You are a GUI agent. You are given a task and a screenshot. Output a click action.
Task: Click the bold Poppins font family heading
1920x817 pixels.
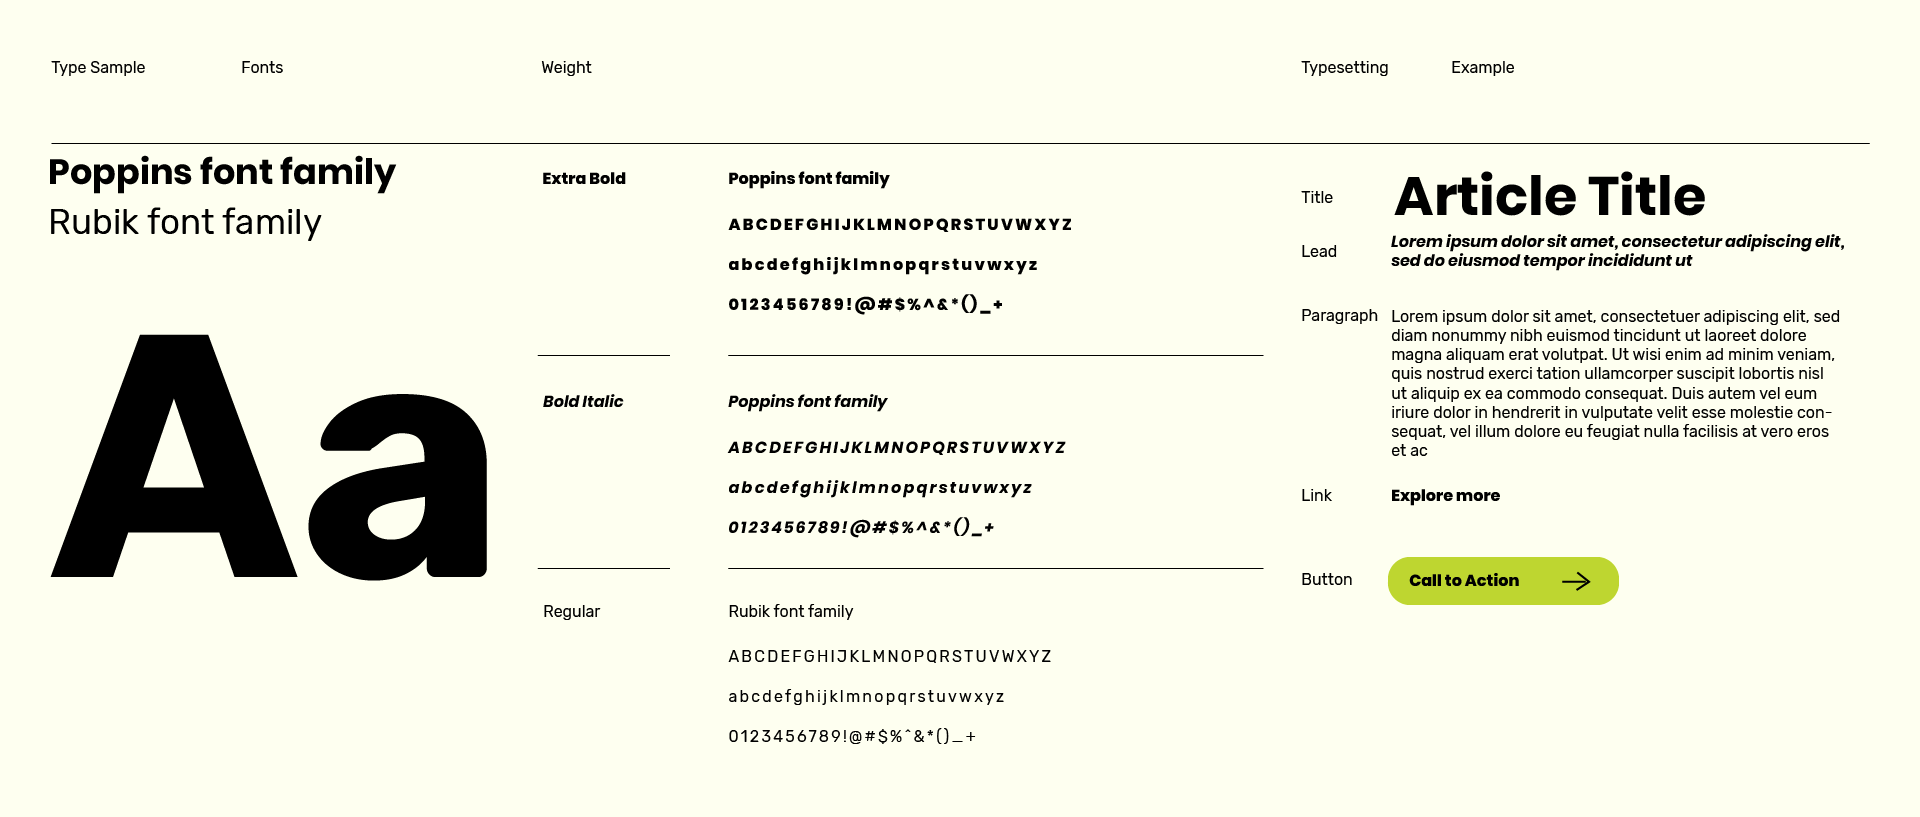tap(222, 173)
